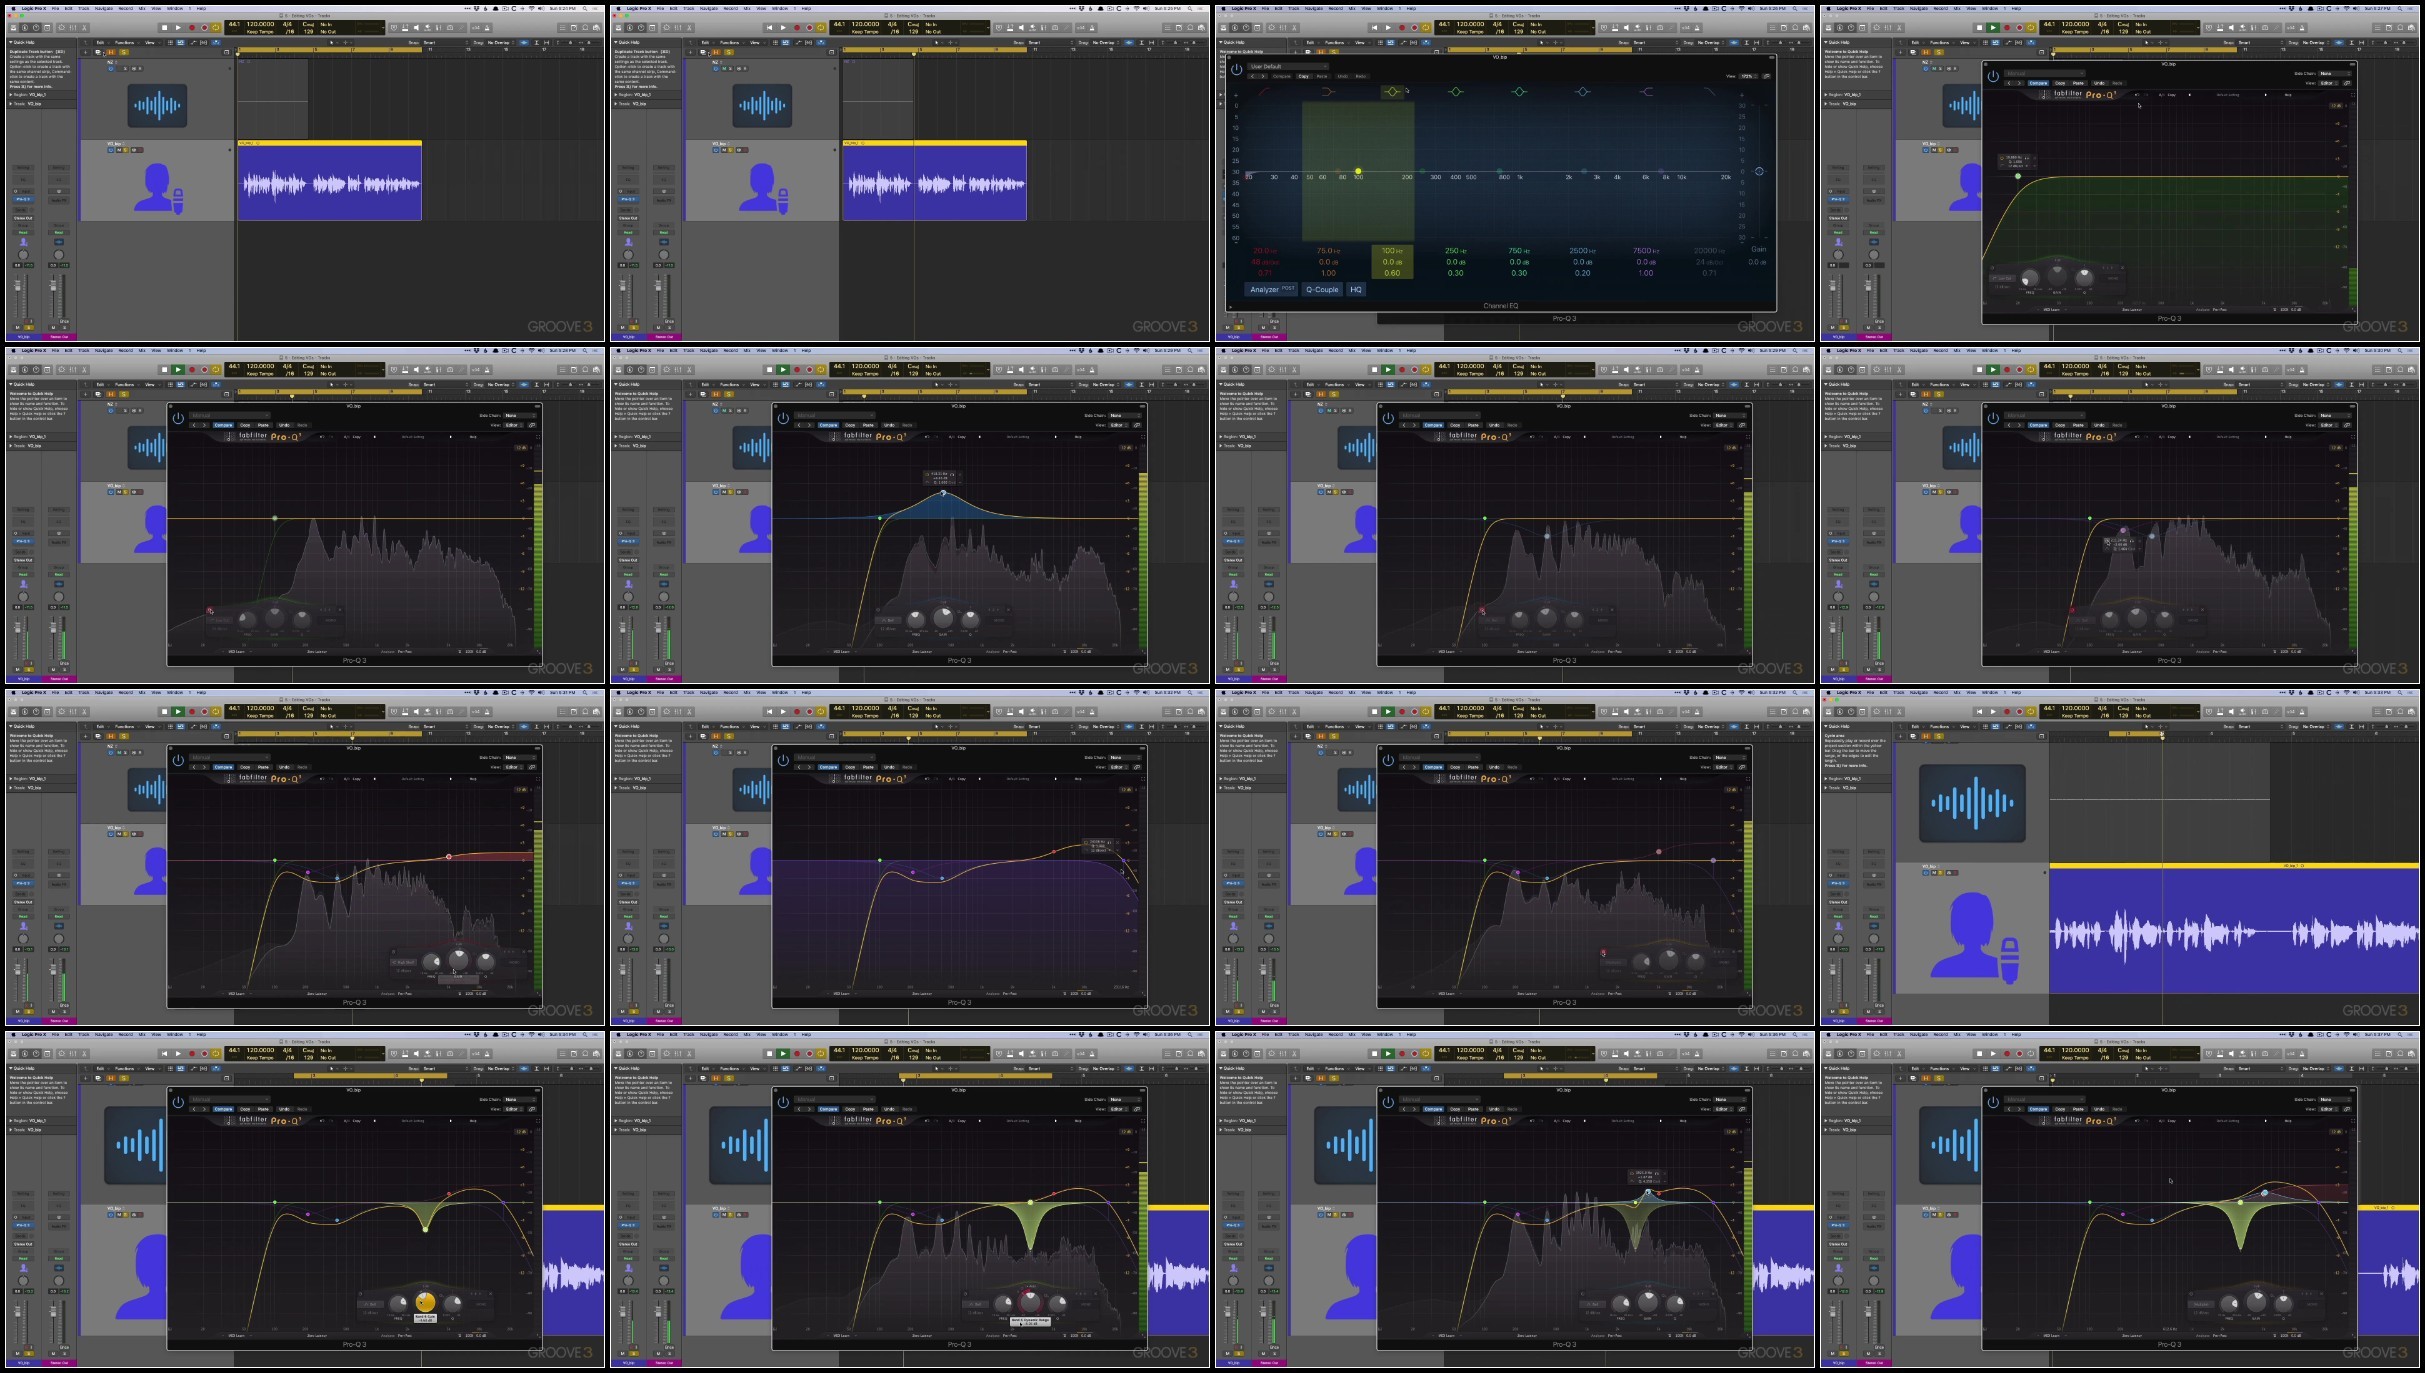The image size is (2425, 1373).
Task: Open the User Default preset dropdown in Channel EQ
Action: point(1288,66)
